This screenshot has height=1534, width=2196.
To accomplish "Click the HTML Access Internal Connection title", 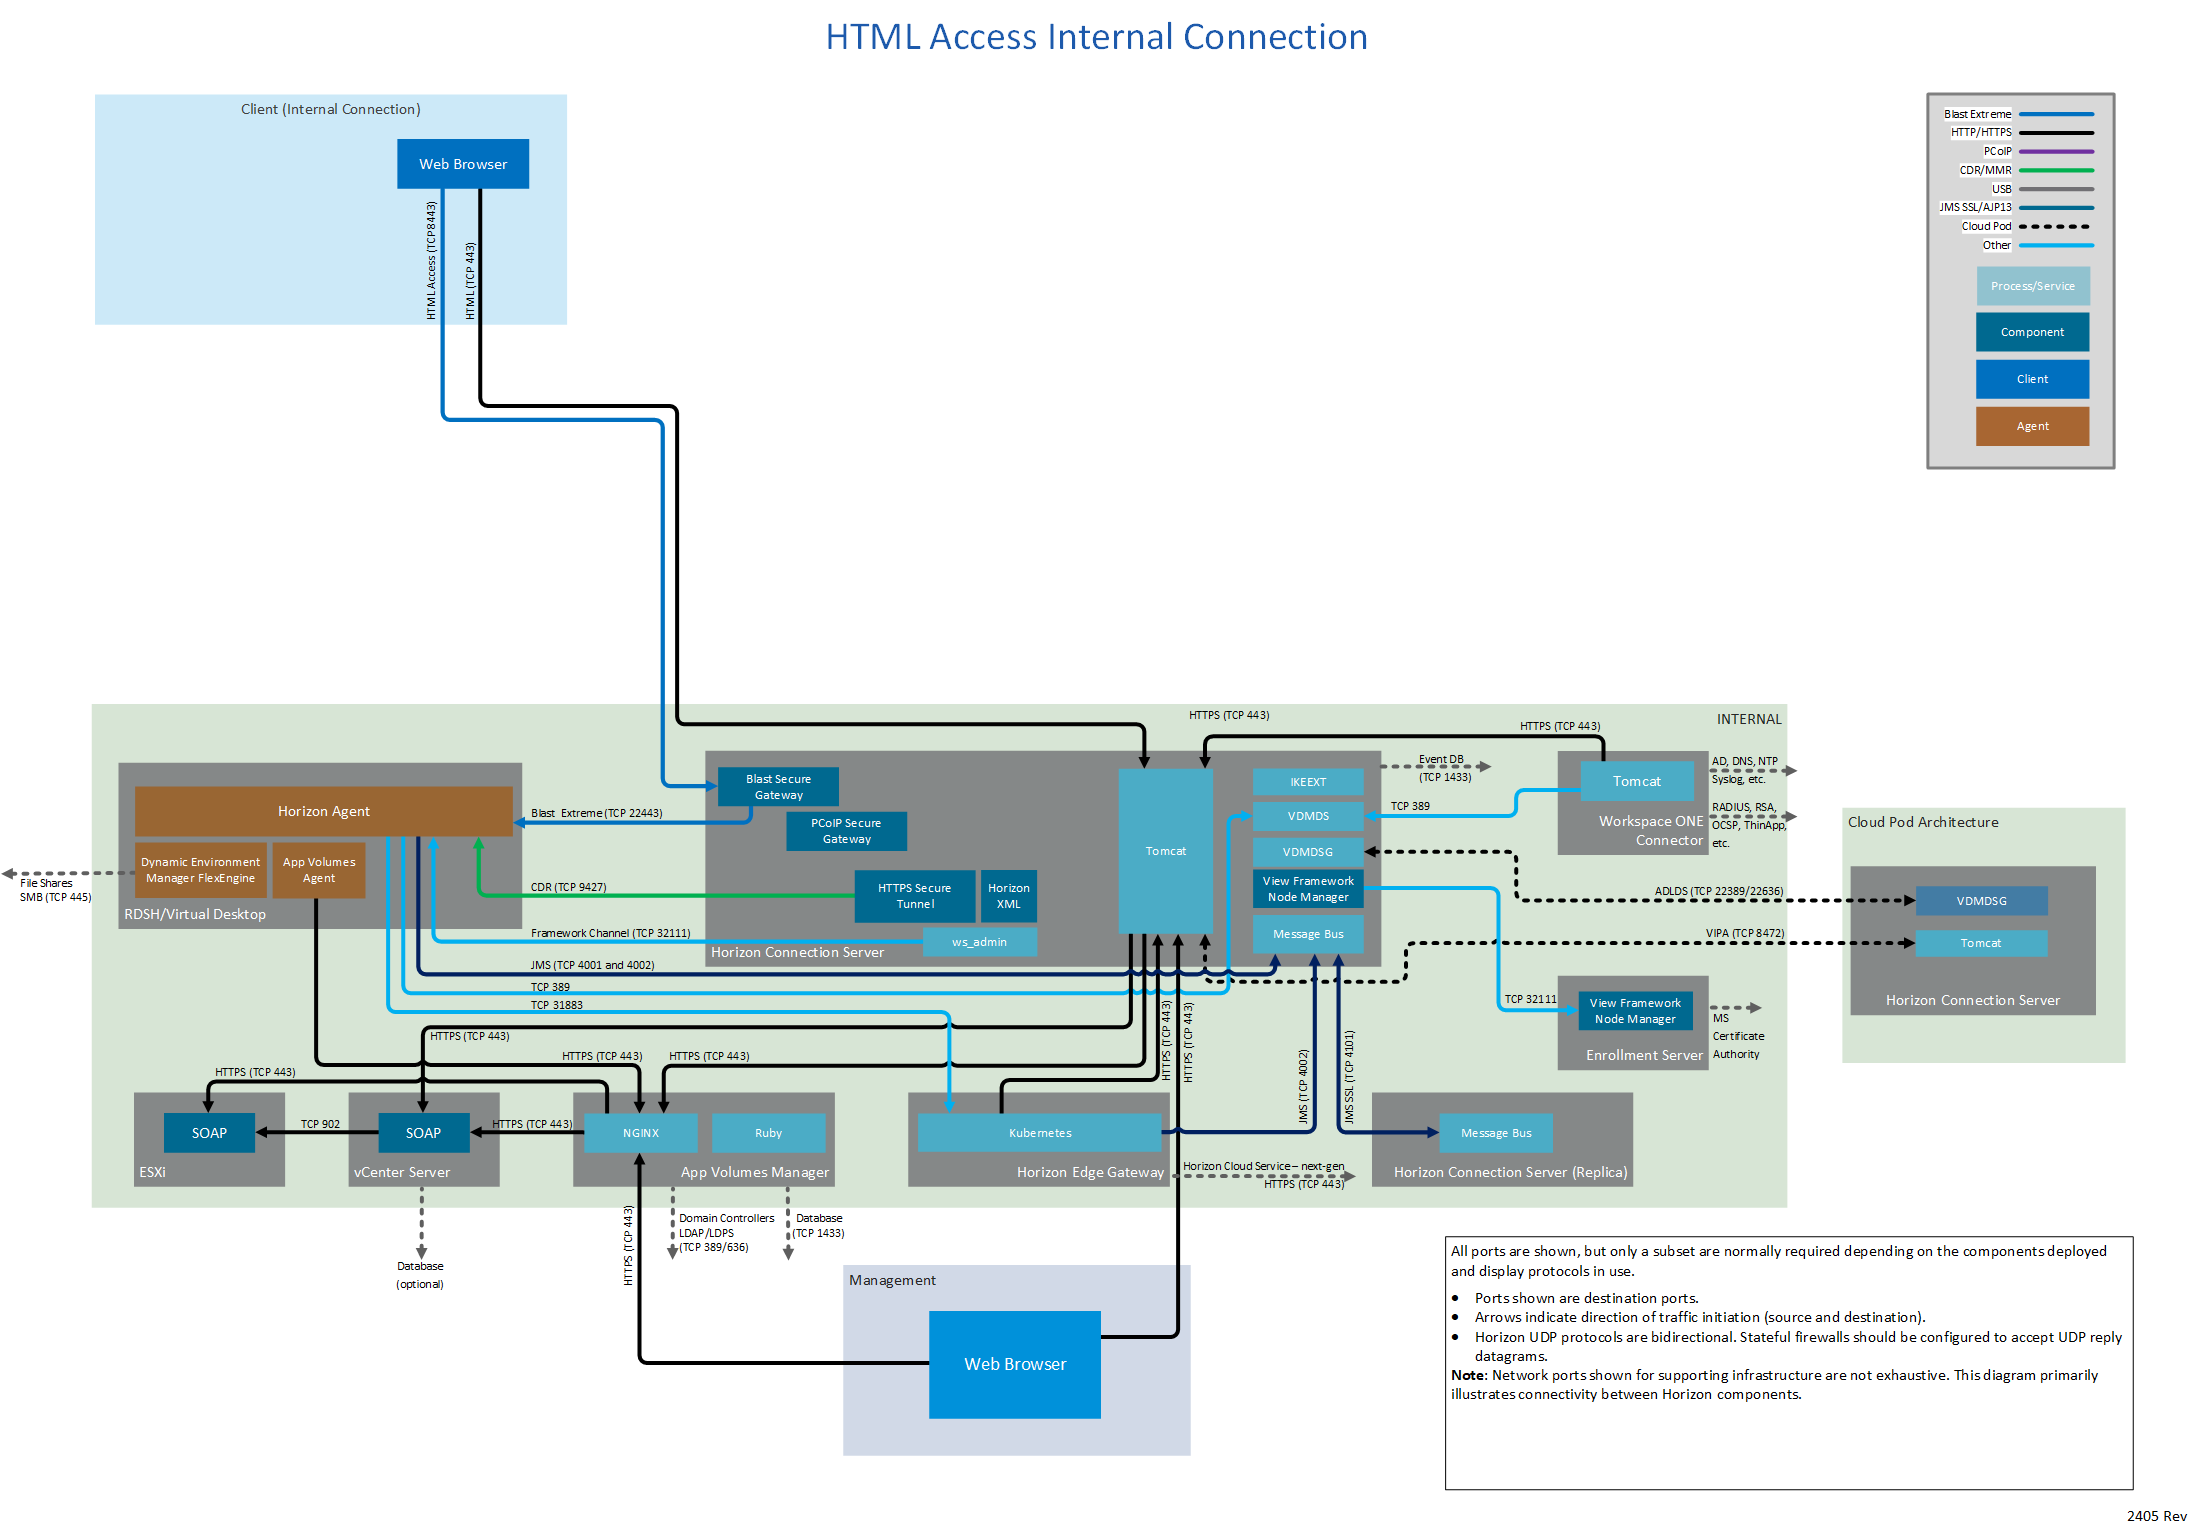I will click(x=1096, y=37).
